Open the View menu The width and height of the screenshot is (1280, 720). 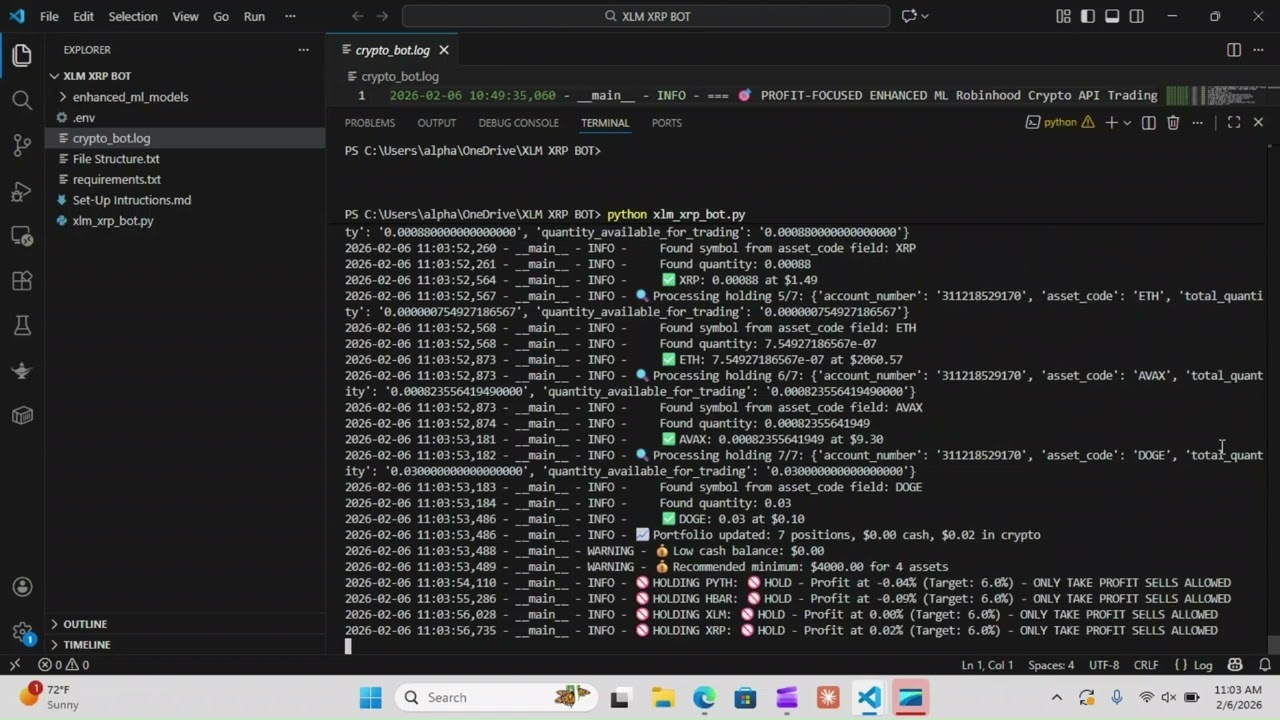coord(185,16)
